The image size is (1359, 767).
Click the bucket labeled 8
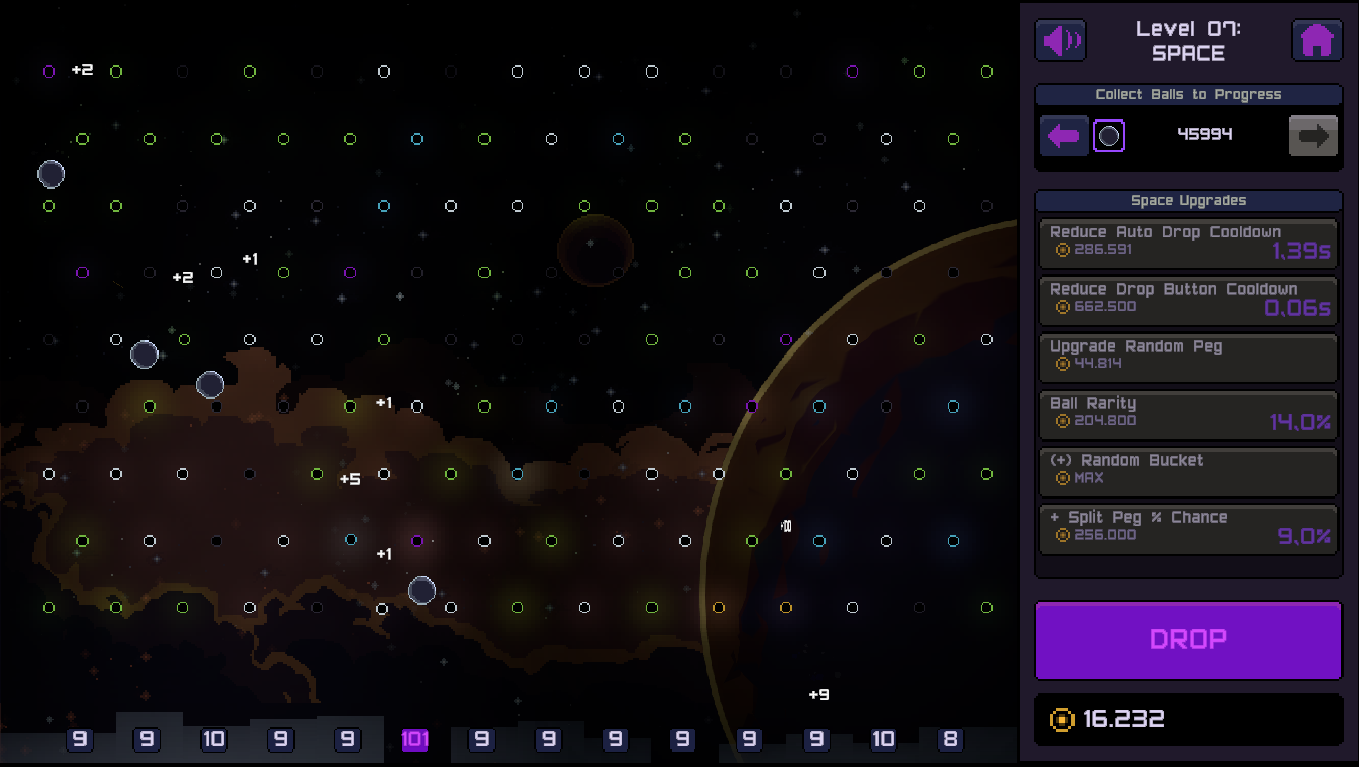pos(950,740)
